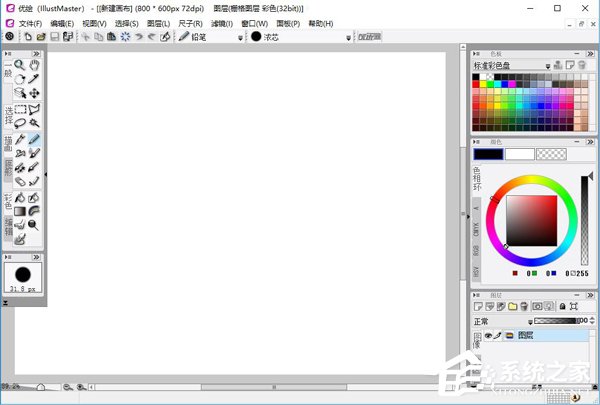Select the white background color box
Viewport: 600px width, 405px height.
pos(520,154)
